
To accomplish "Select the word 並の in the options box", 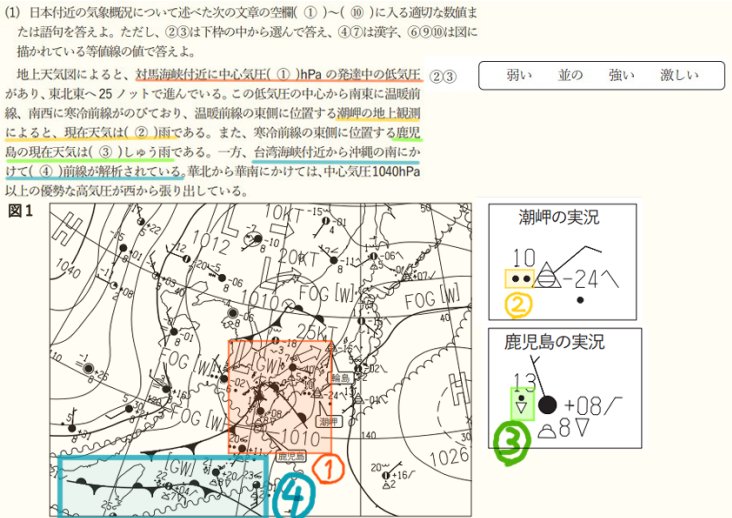I will (x=570, y=75).
